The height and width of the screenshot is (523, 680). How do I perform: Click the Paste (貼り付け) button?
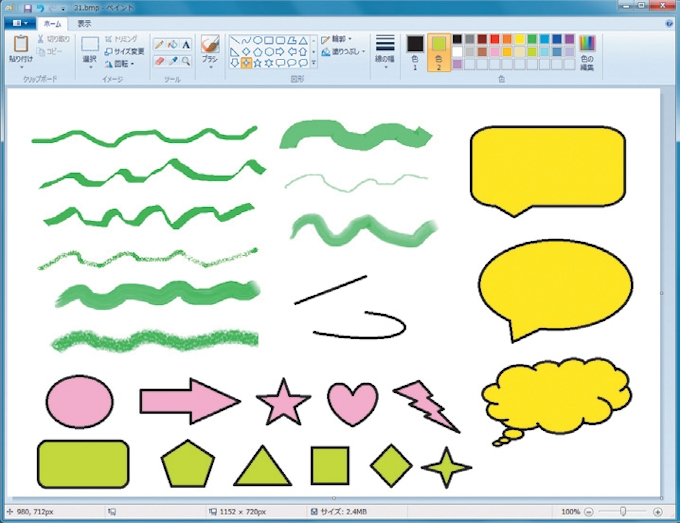tap(20, 50)
